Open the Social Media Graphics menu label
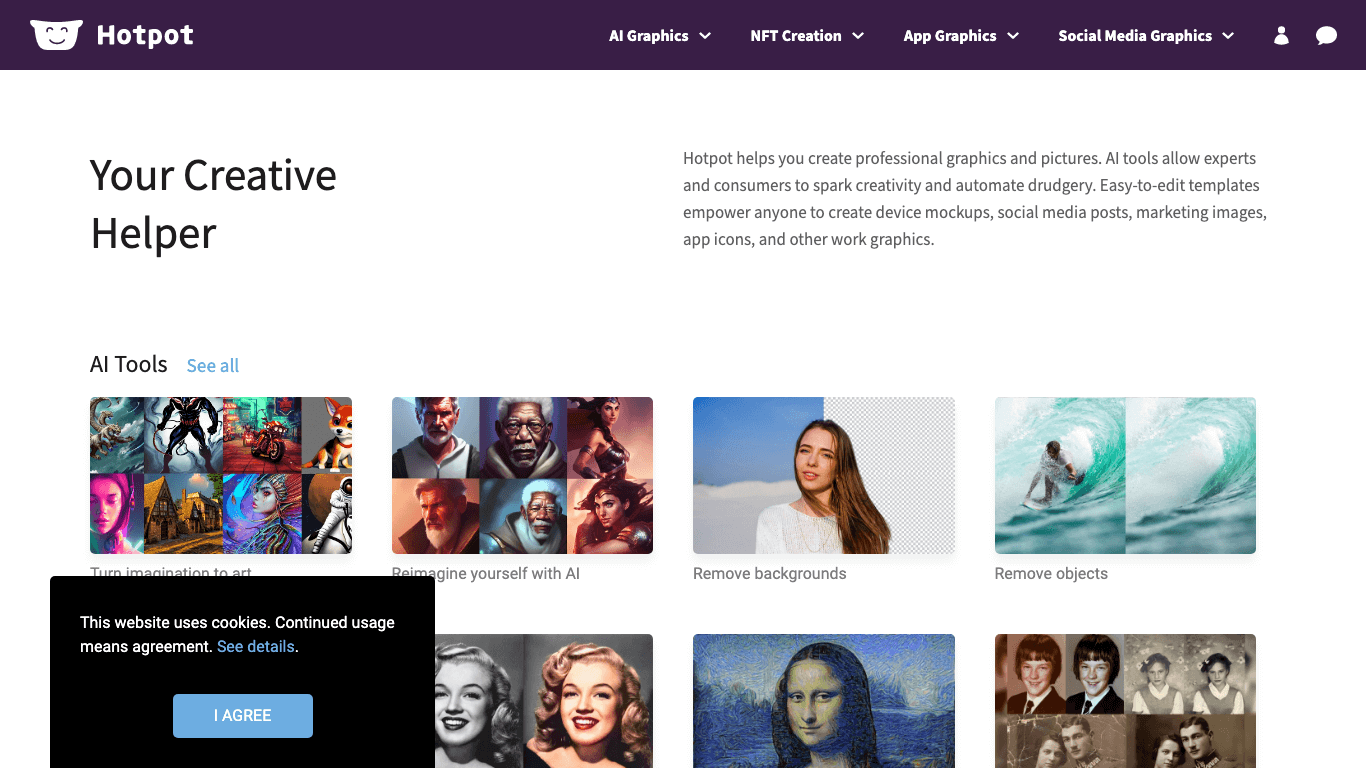The height and width of the screenshot is (768, 1366). pyautogui.click(x=1134, y=36)
